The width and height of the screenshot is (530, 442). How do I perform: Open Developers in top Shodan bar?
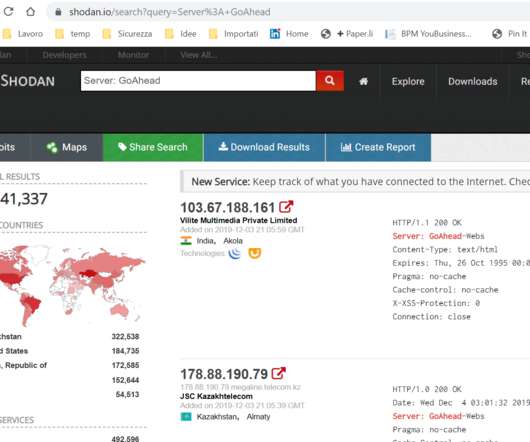tap(64, 55)
